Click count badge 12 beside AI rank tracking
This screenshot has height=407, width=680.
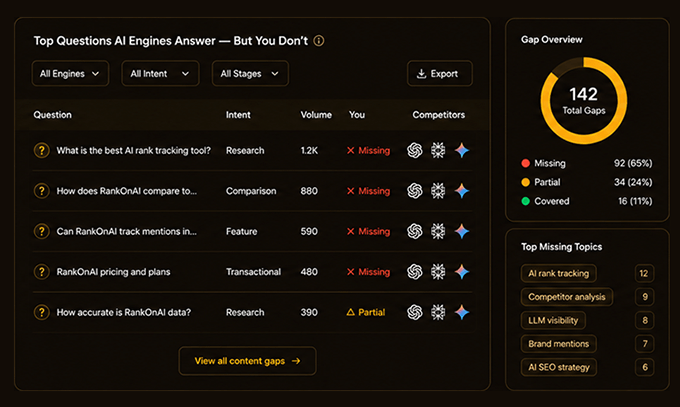644,273
